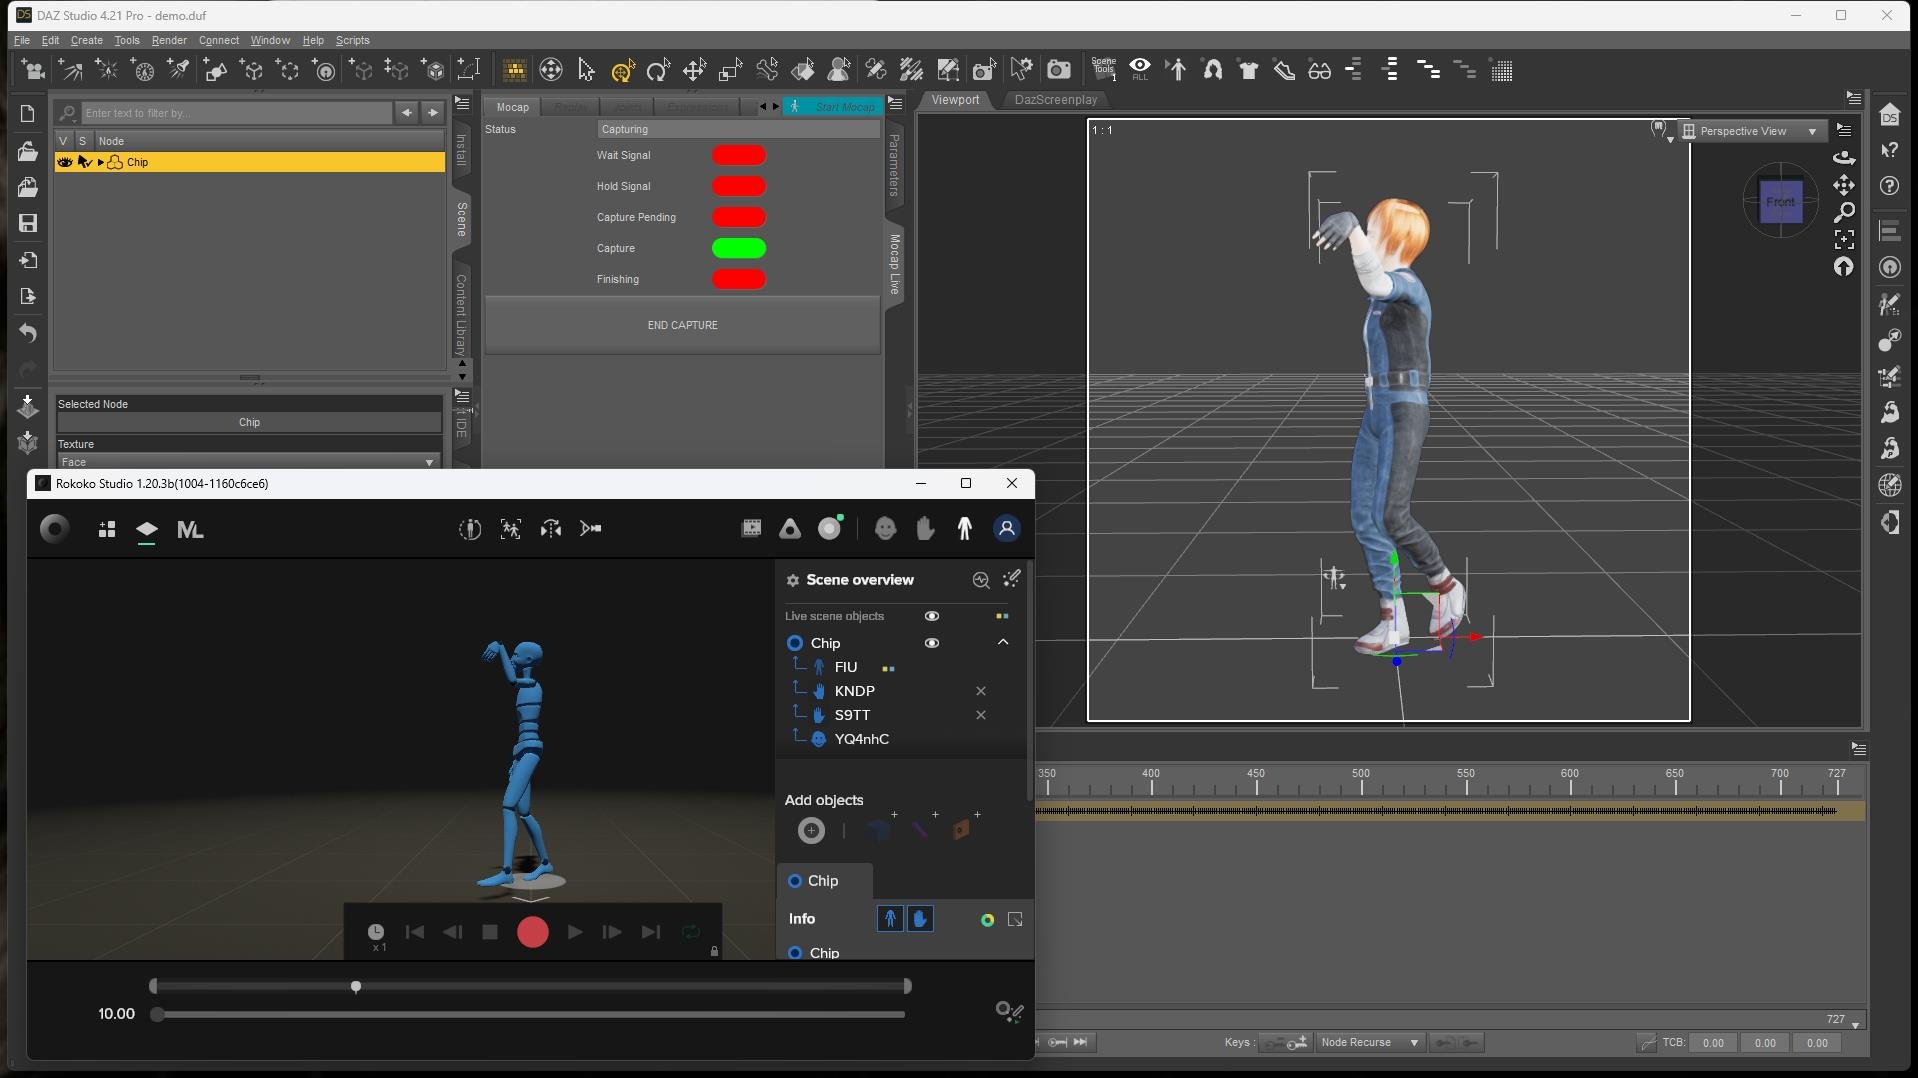Open the File menu
The image size is (1918, 1078).
pos(22,40)
